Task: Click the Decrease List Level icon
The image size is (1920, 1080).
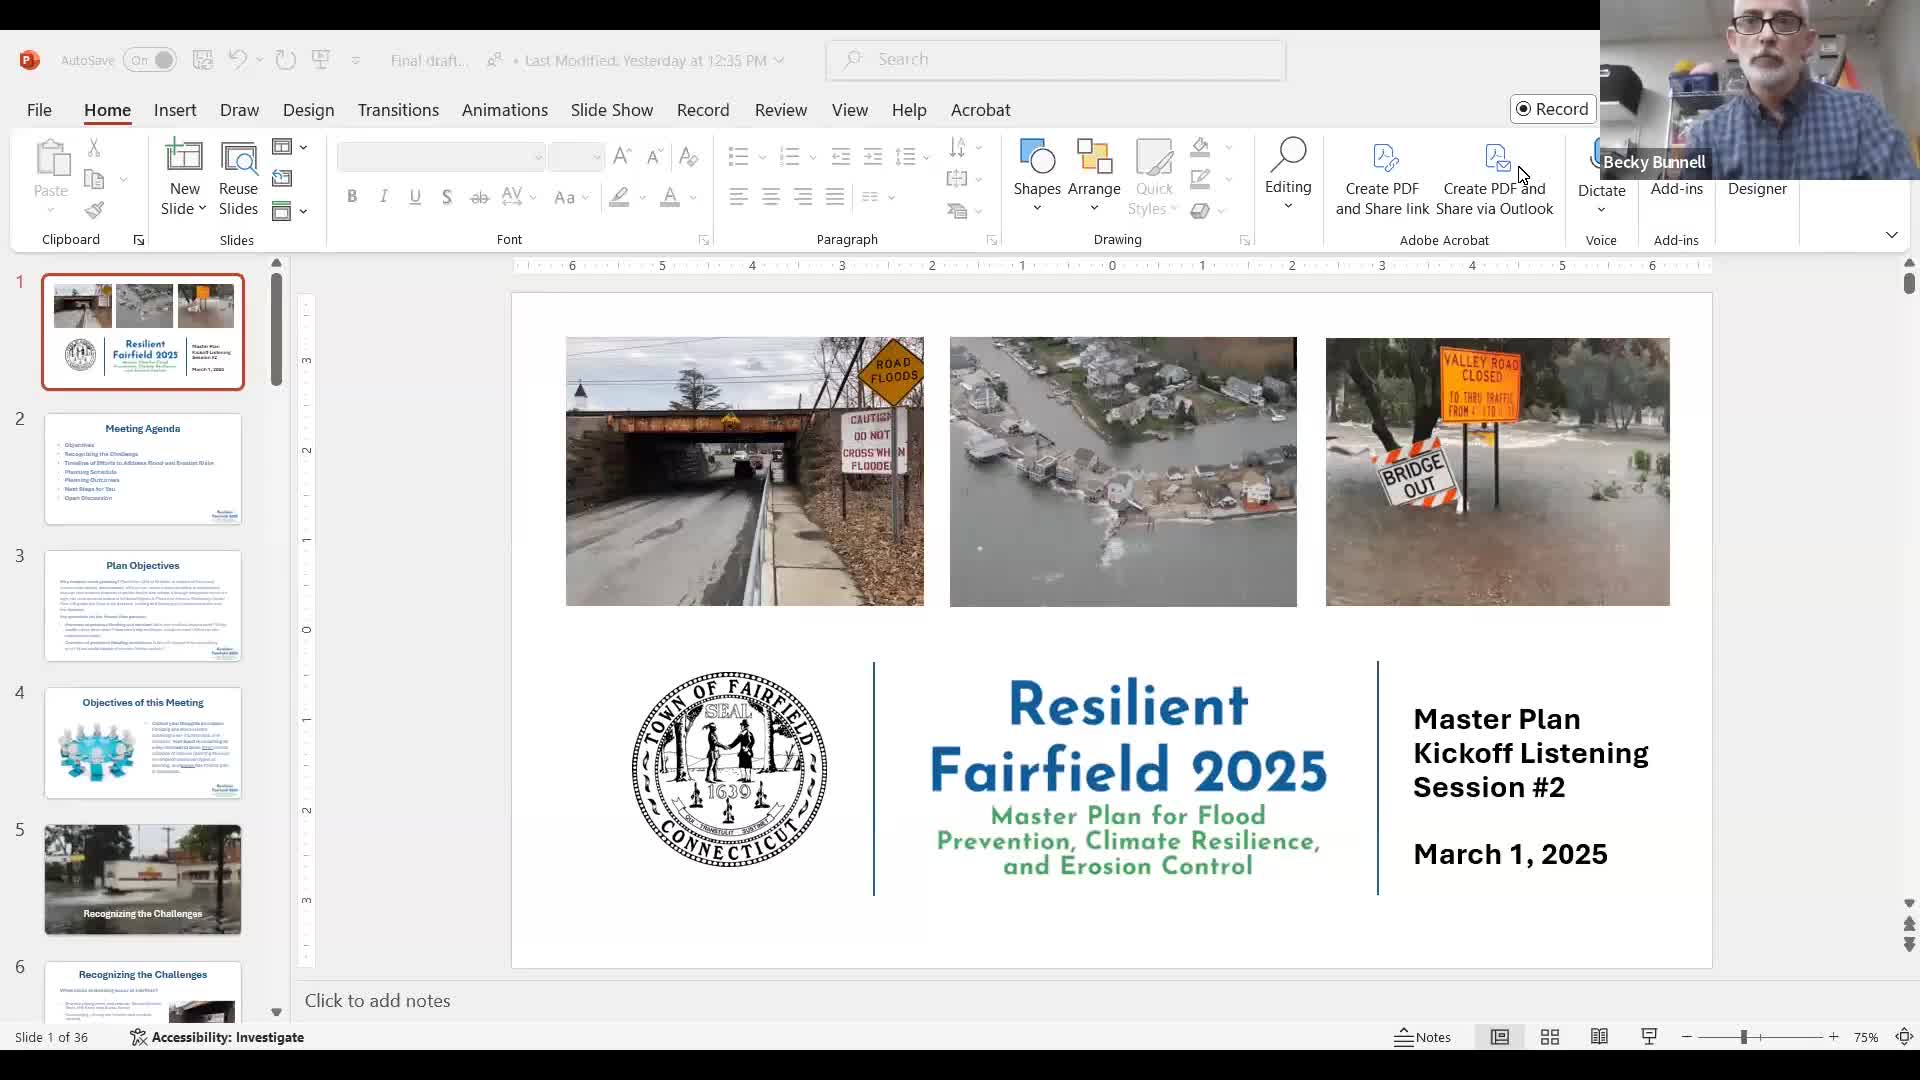Action: [841, 156]
